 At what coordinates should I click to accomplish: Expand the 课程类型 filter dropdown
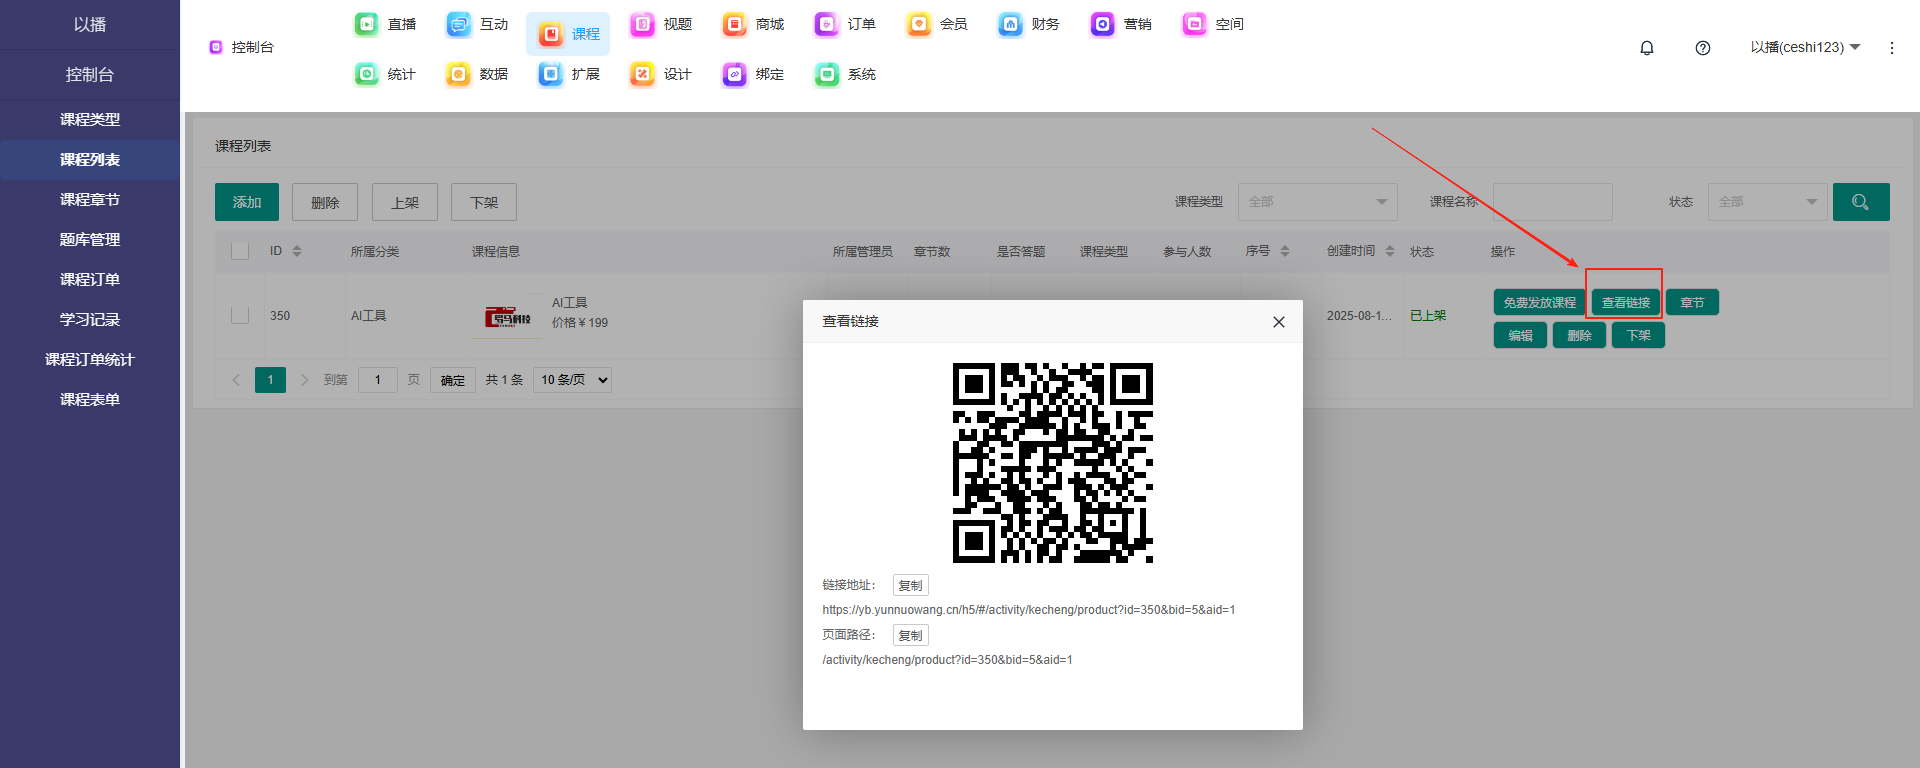[x=1317, y=202]
